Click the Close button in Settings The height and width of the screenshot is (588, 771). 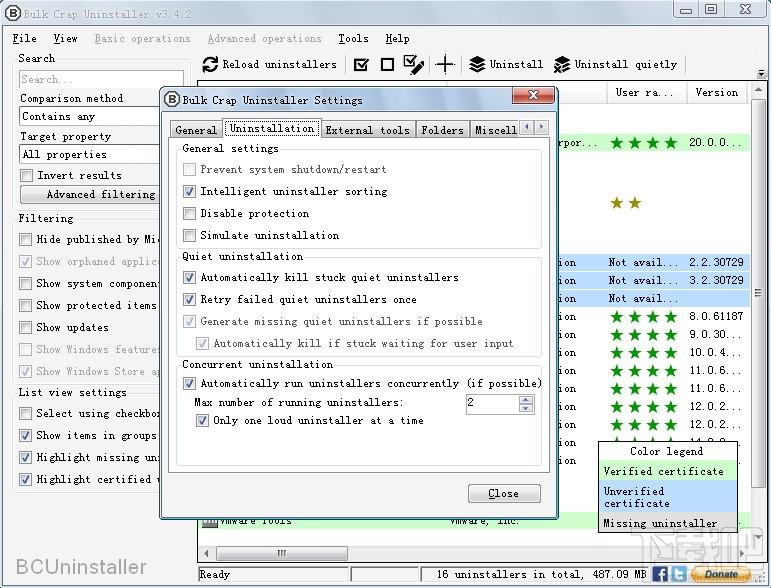tap(504, 494)
